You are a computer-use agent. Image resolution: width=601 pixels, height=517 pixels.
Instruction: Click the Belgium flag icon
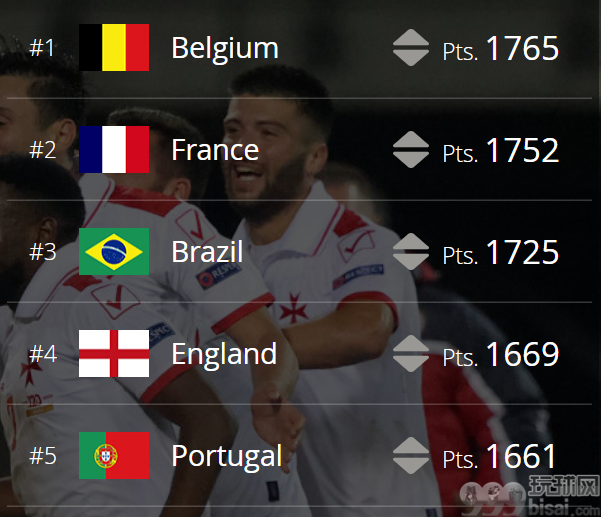tap(114, 48)
